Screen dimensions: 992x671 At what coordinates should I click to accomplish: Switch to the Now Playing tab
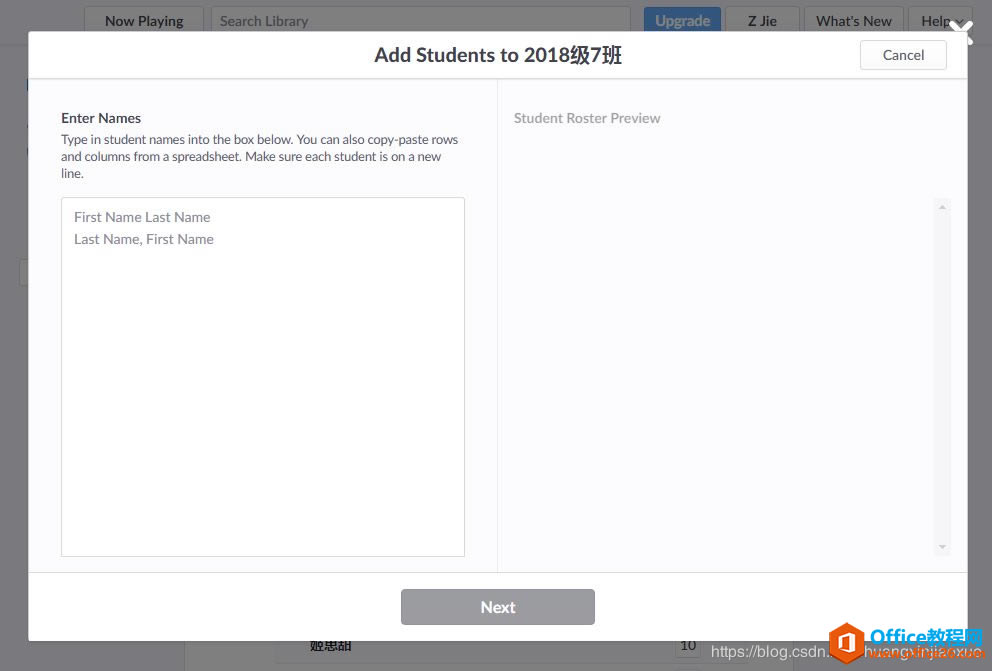click(x=143, y=20)
